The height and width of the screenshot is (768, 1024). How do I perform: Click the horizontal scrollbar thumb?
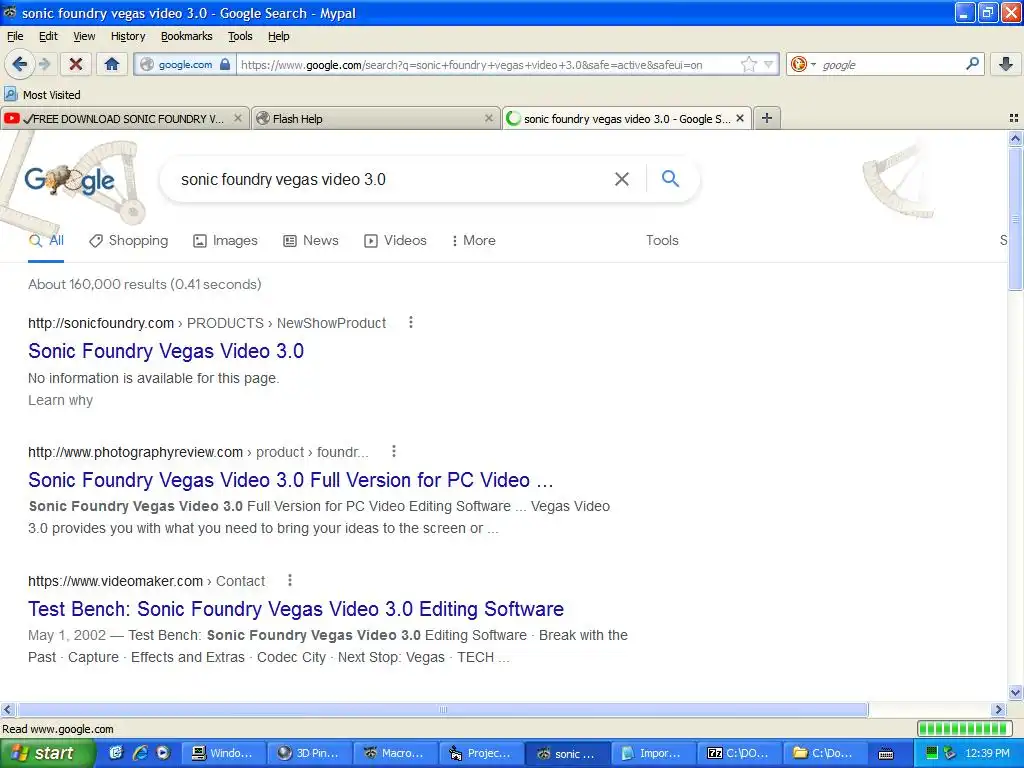click(x=442, y=709)
